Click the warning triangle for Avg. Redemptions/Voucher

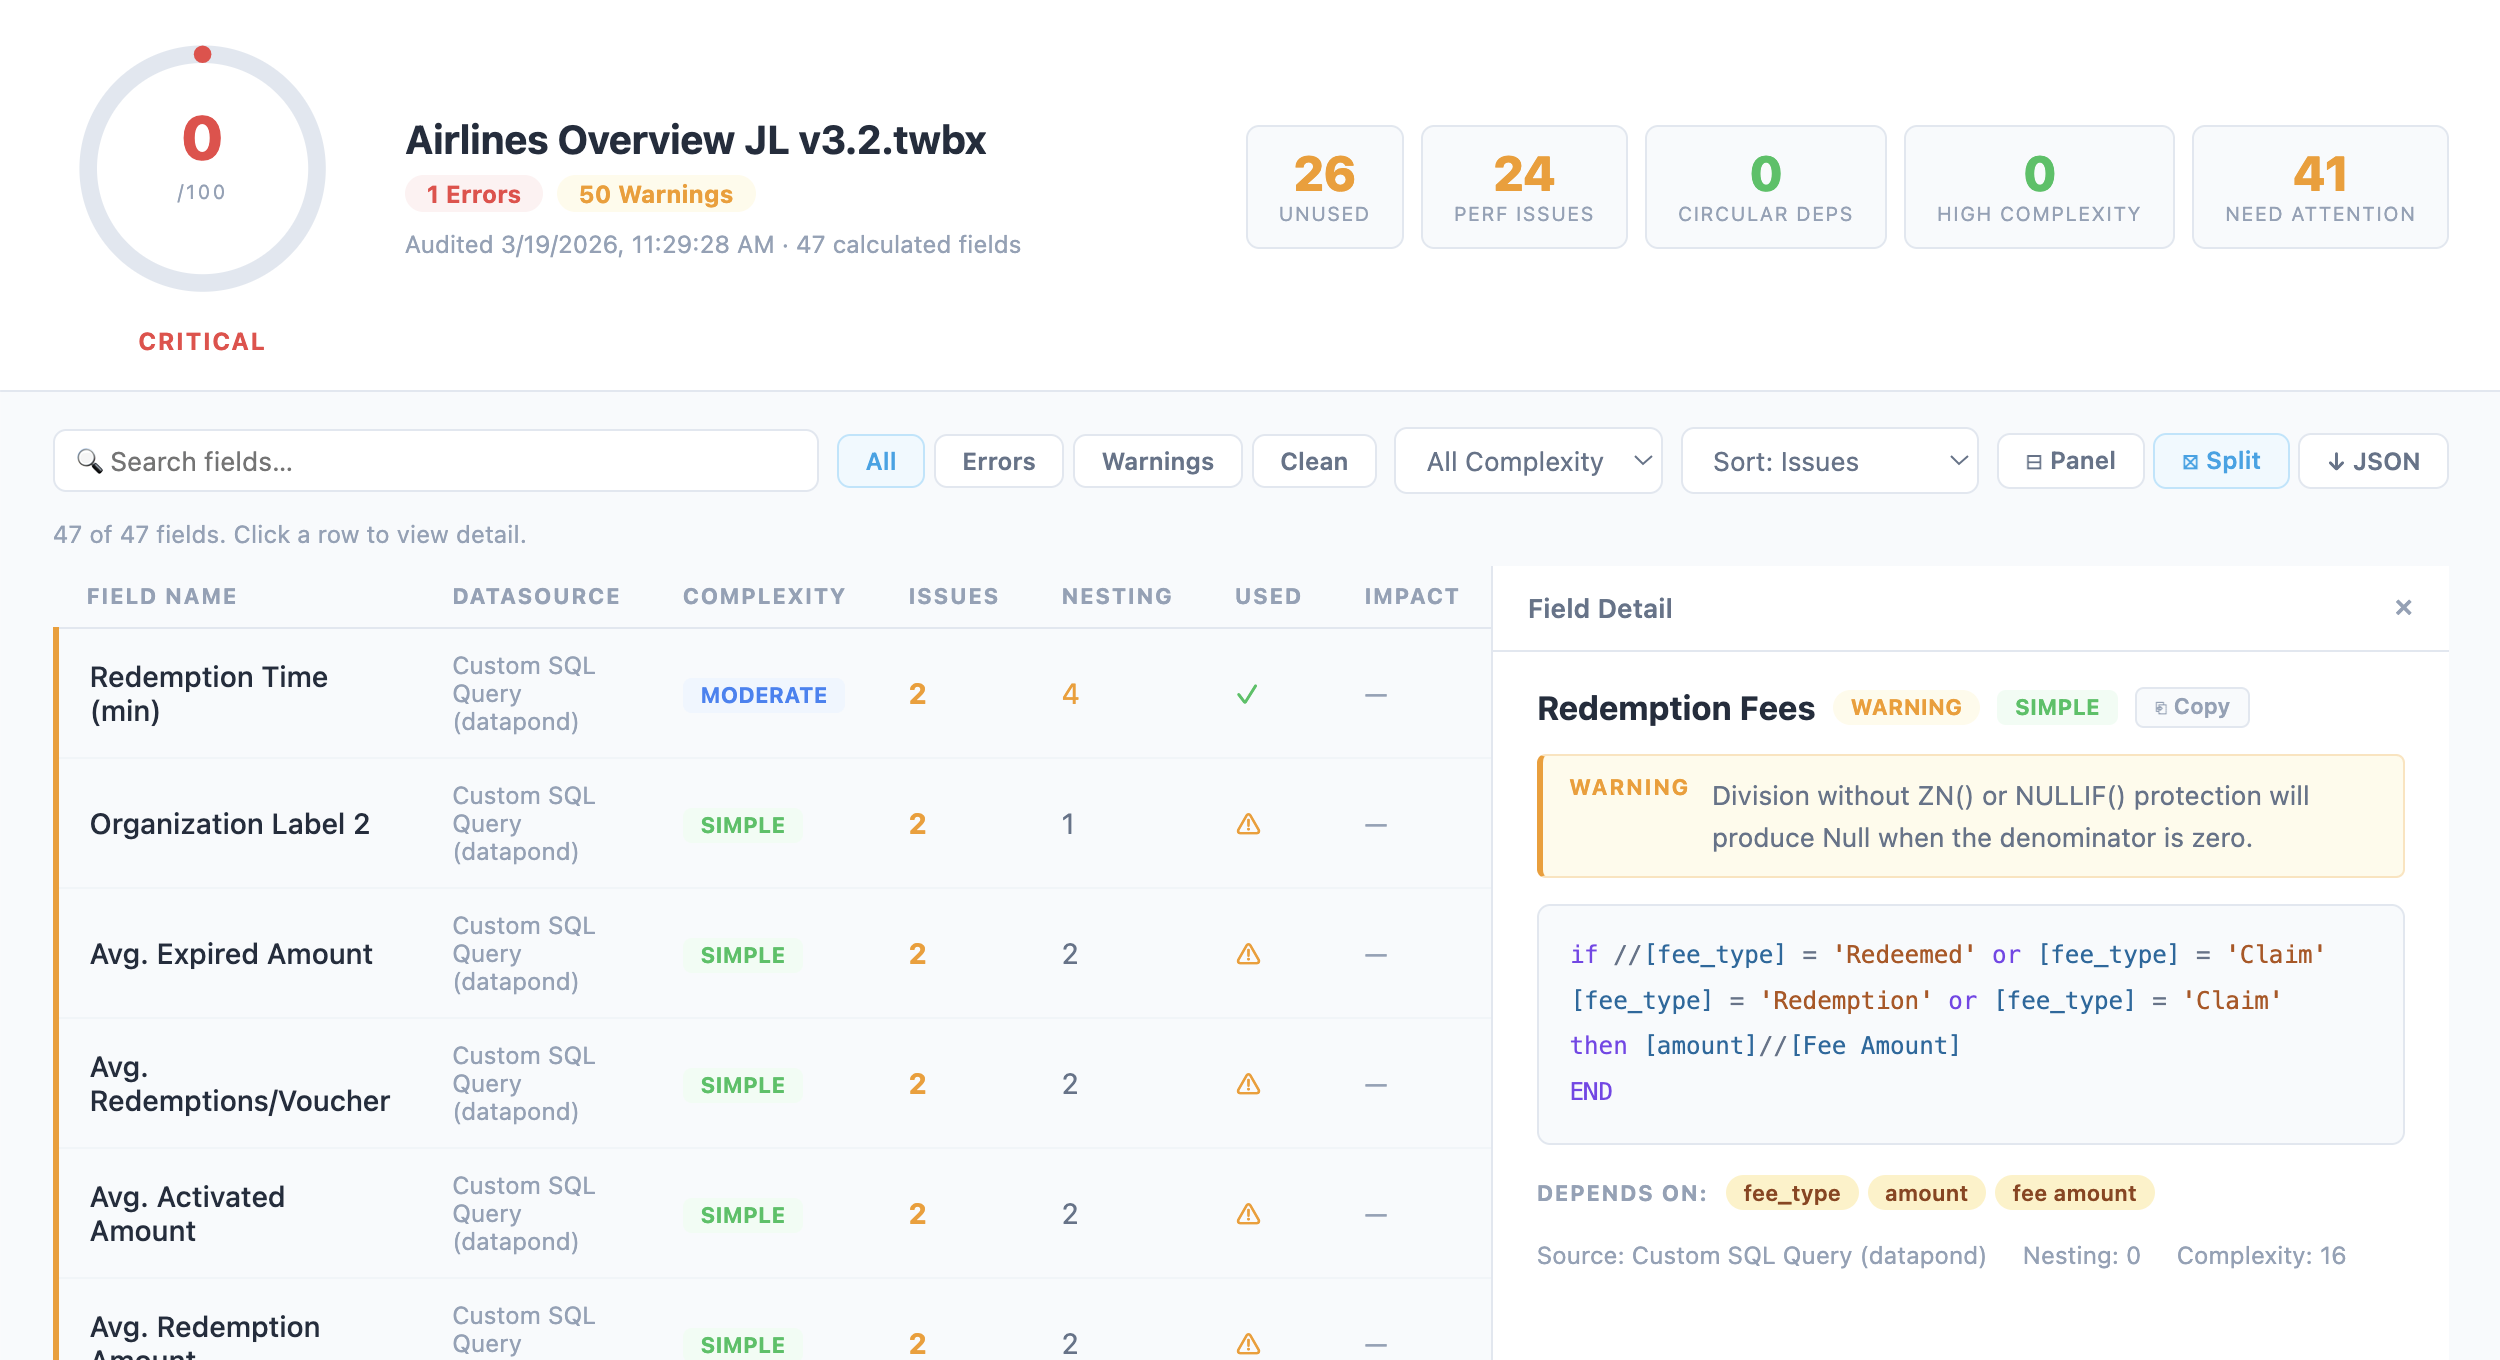(x=1248, y=1084)
